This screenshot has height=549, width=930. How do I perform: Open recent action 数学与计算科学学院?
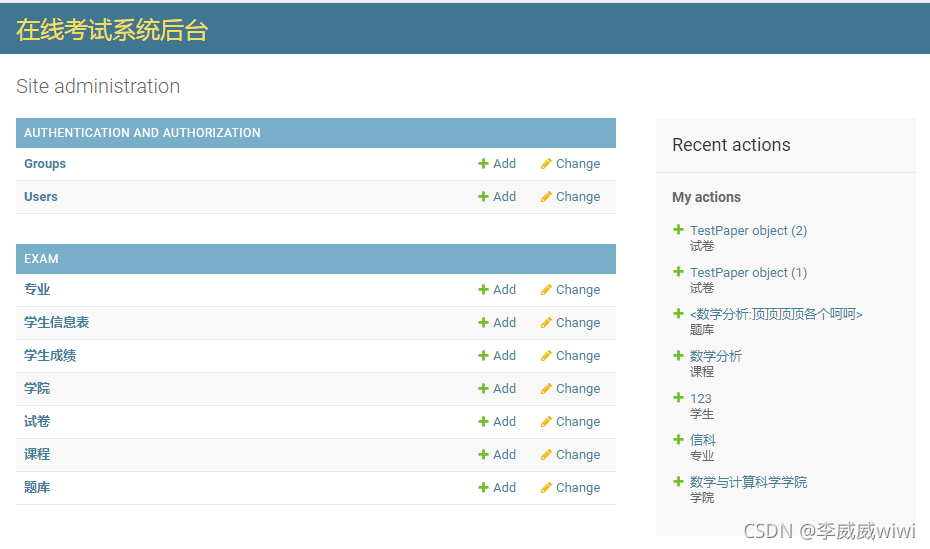748,482
